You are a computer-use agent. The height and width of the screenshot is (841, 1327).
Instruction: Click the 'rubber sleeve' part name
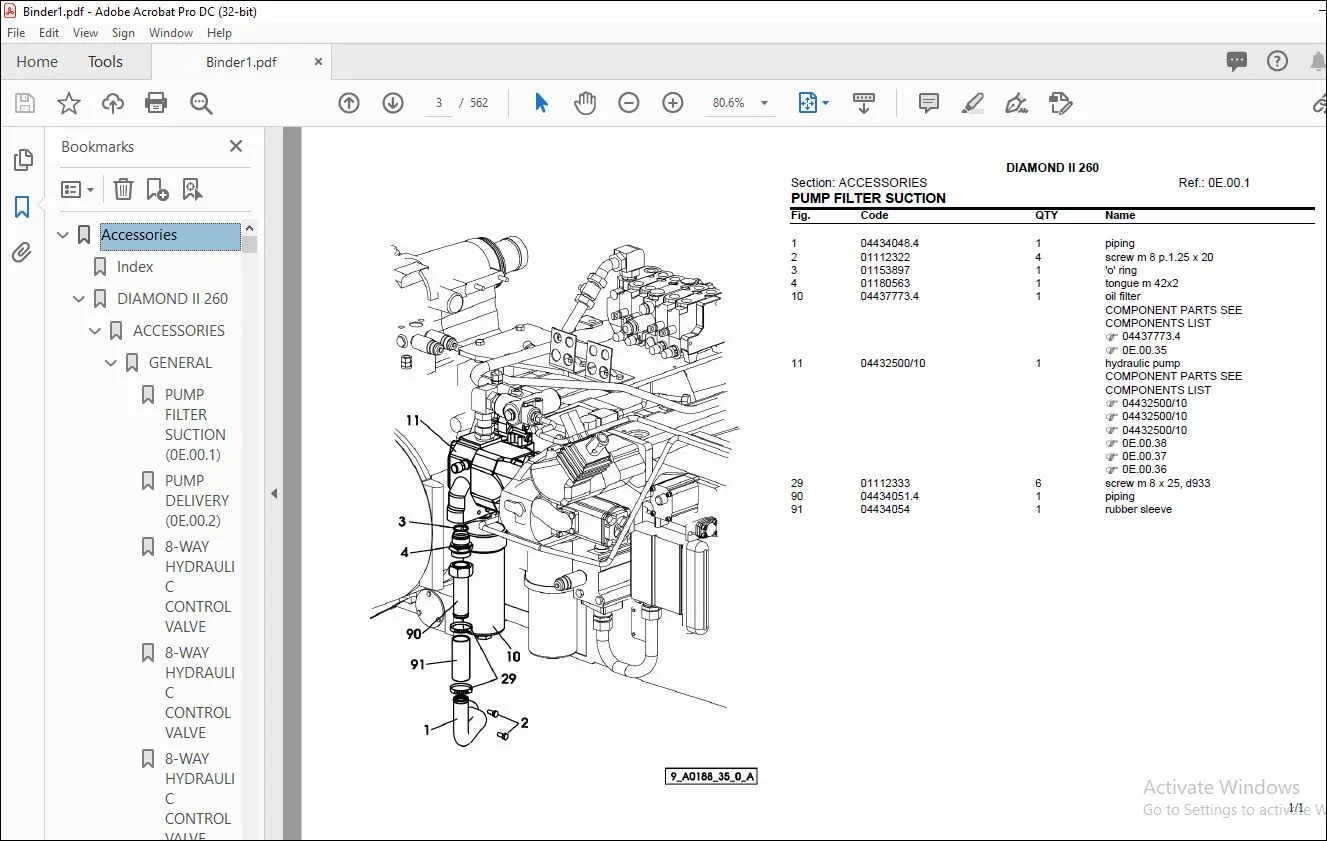(1138, 509)
